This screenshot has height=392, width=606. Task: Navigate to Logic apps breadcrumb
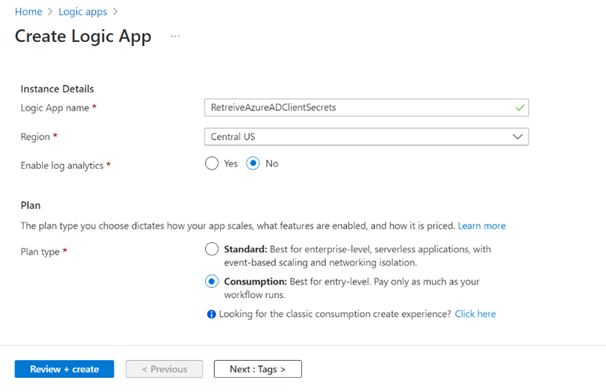[83, 12]
